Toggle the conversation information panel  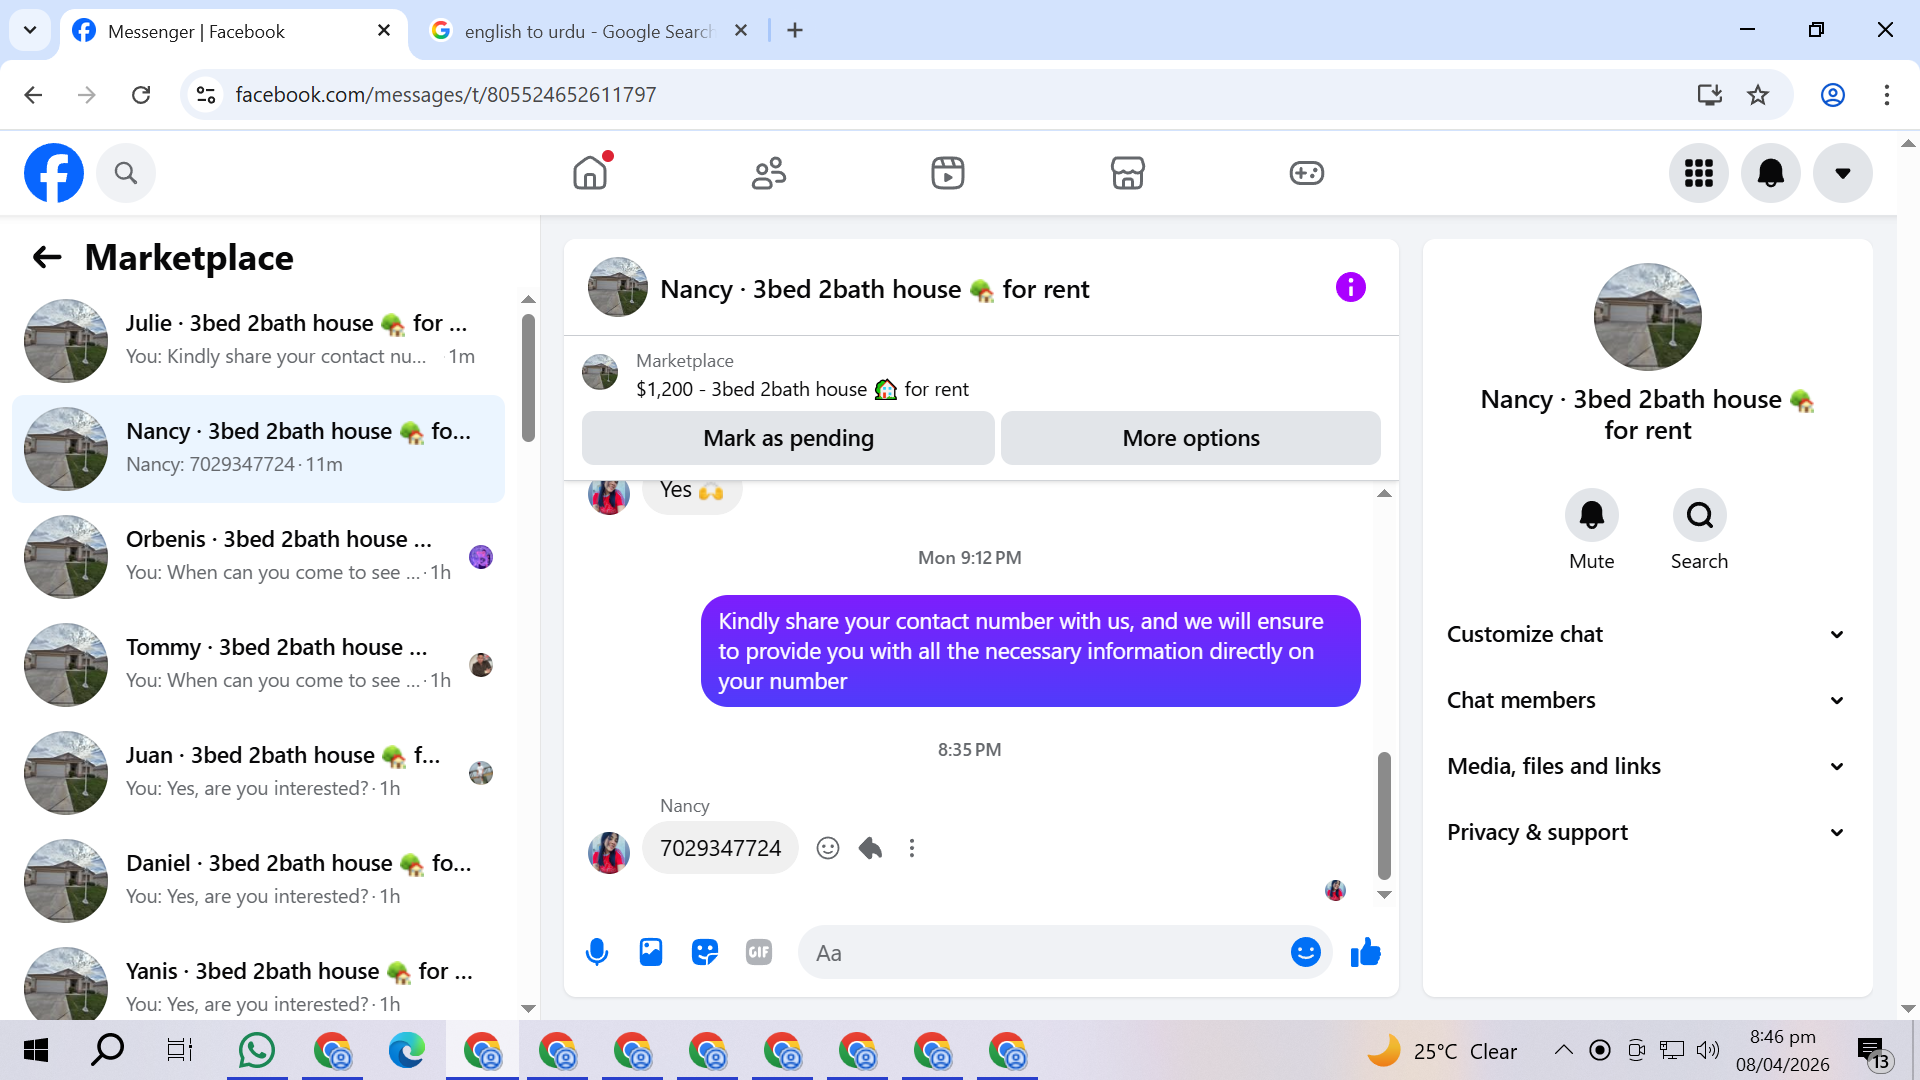point(1350,288)
